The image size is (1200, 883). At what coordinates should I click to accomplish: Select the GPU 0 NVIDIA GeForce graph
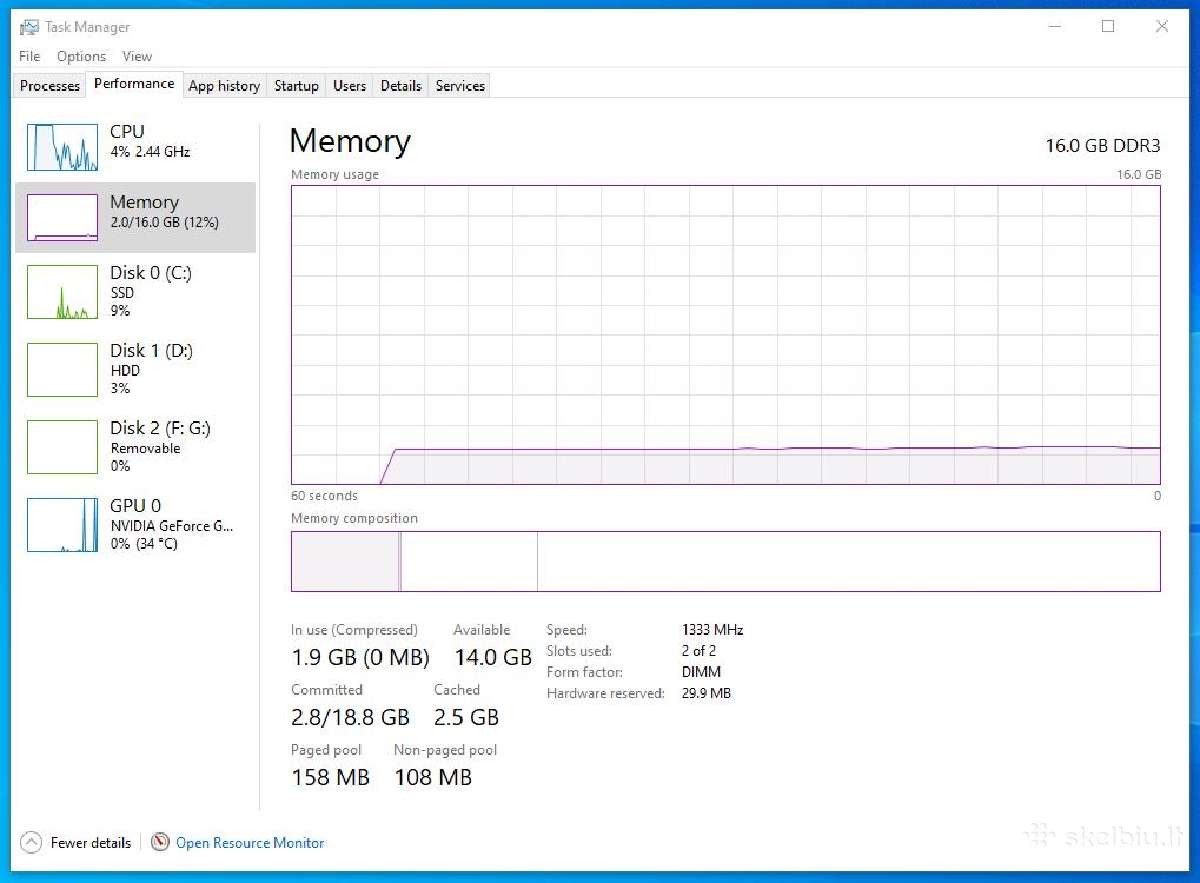tap(62, 525)
